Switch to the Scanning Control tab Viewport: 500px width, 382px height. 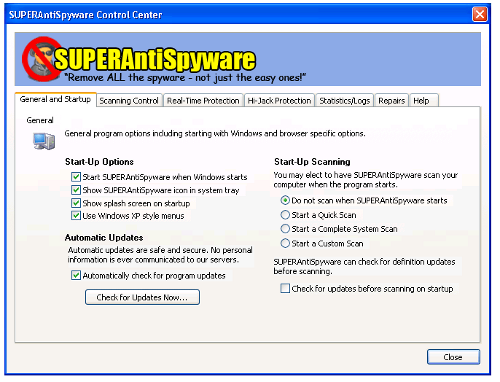pyautogui.click(x=129, y=101)
